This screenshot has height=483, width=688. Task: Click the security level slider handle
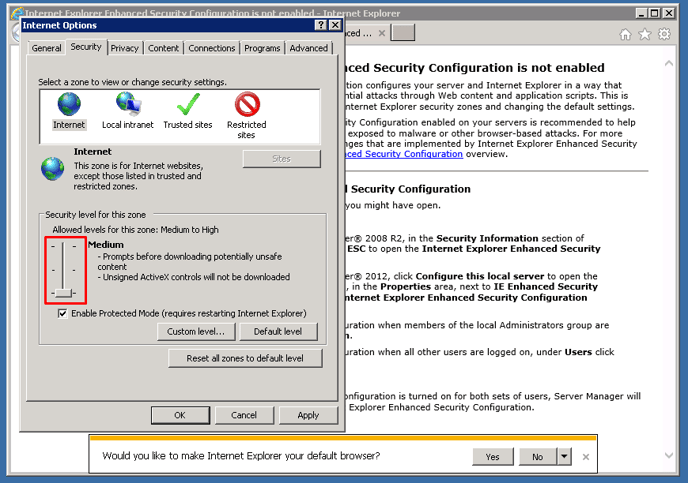pos(64,292)
